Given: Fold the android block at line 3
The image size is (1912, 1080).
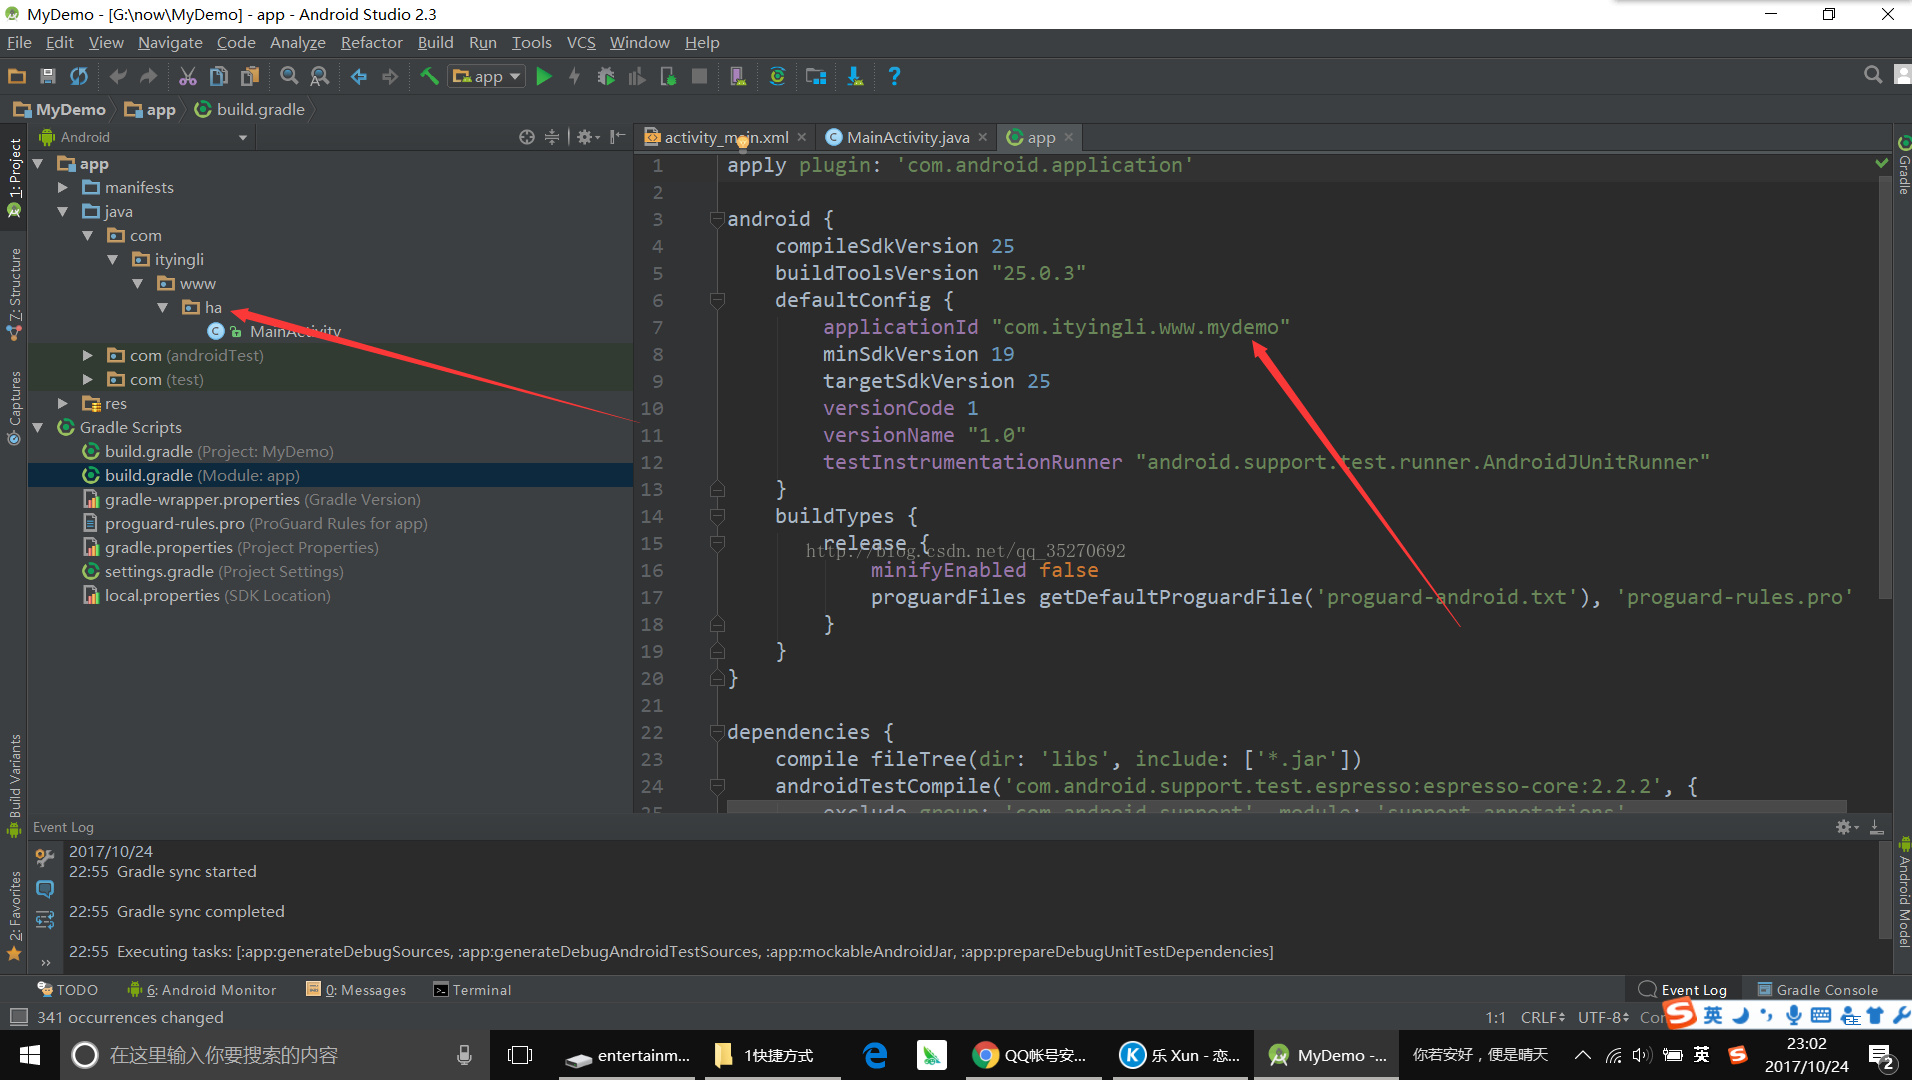Looking at the screenshot, I should click(x=717, y=219).
